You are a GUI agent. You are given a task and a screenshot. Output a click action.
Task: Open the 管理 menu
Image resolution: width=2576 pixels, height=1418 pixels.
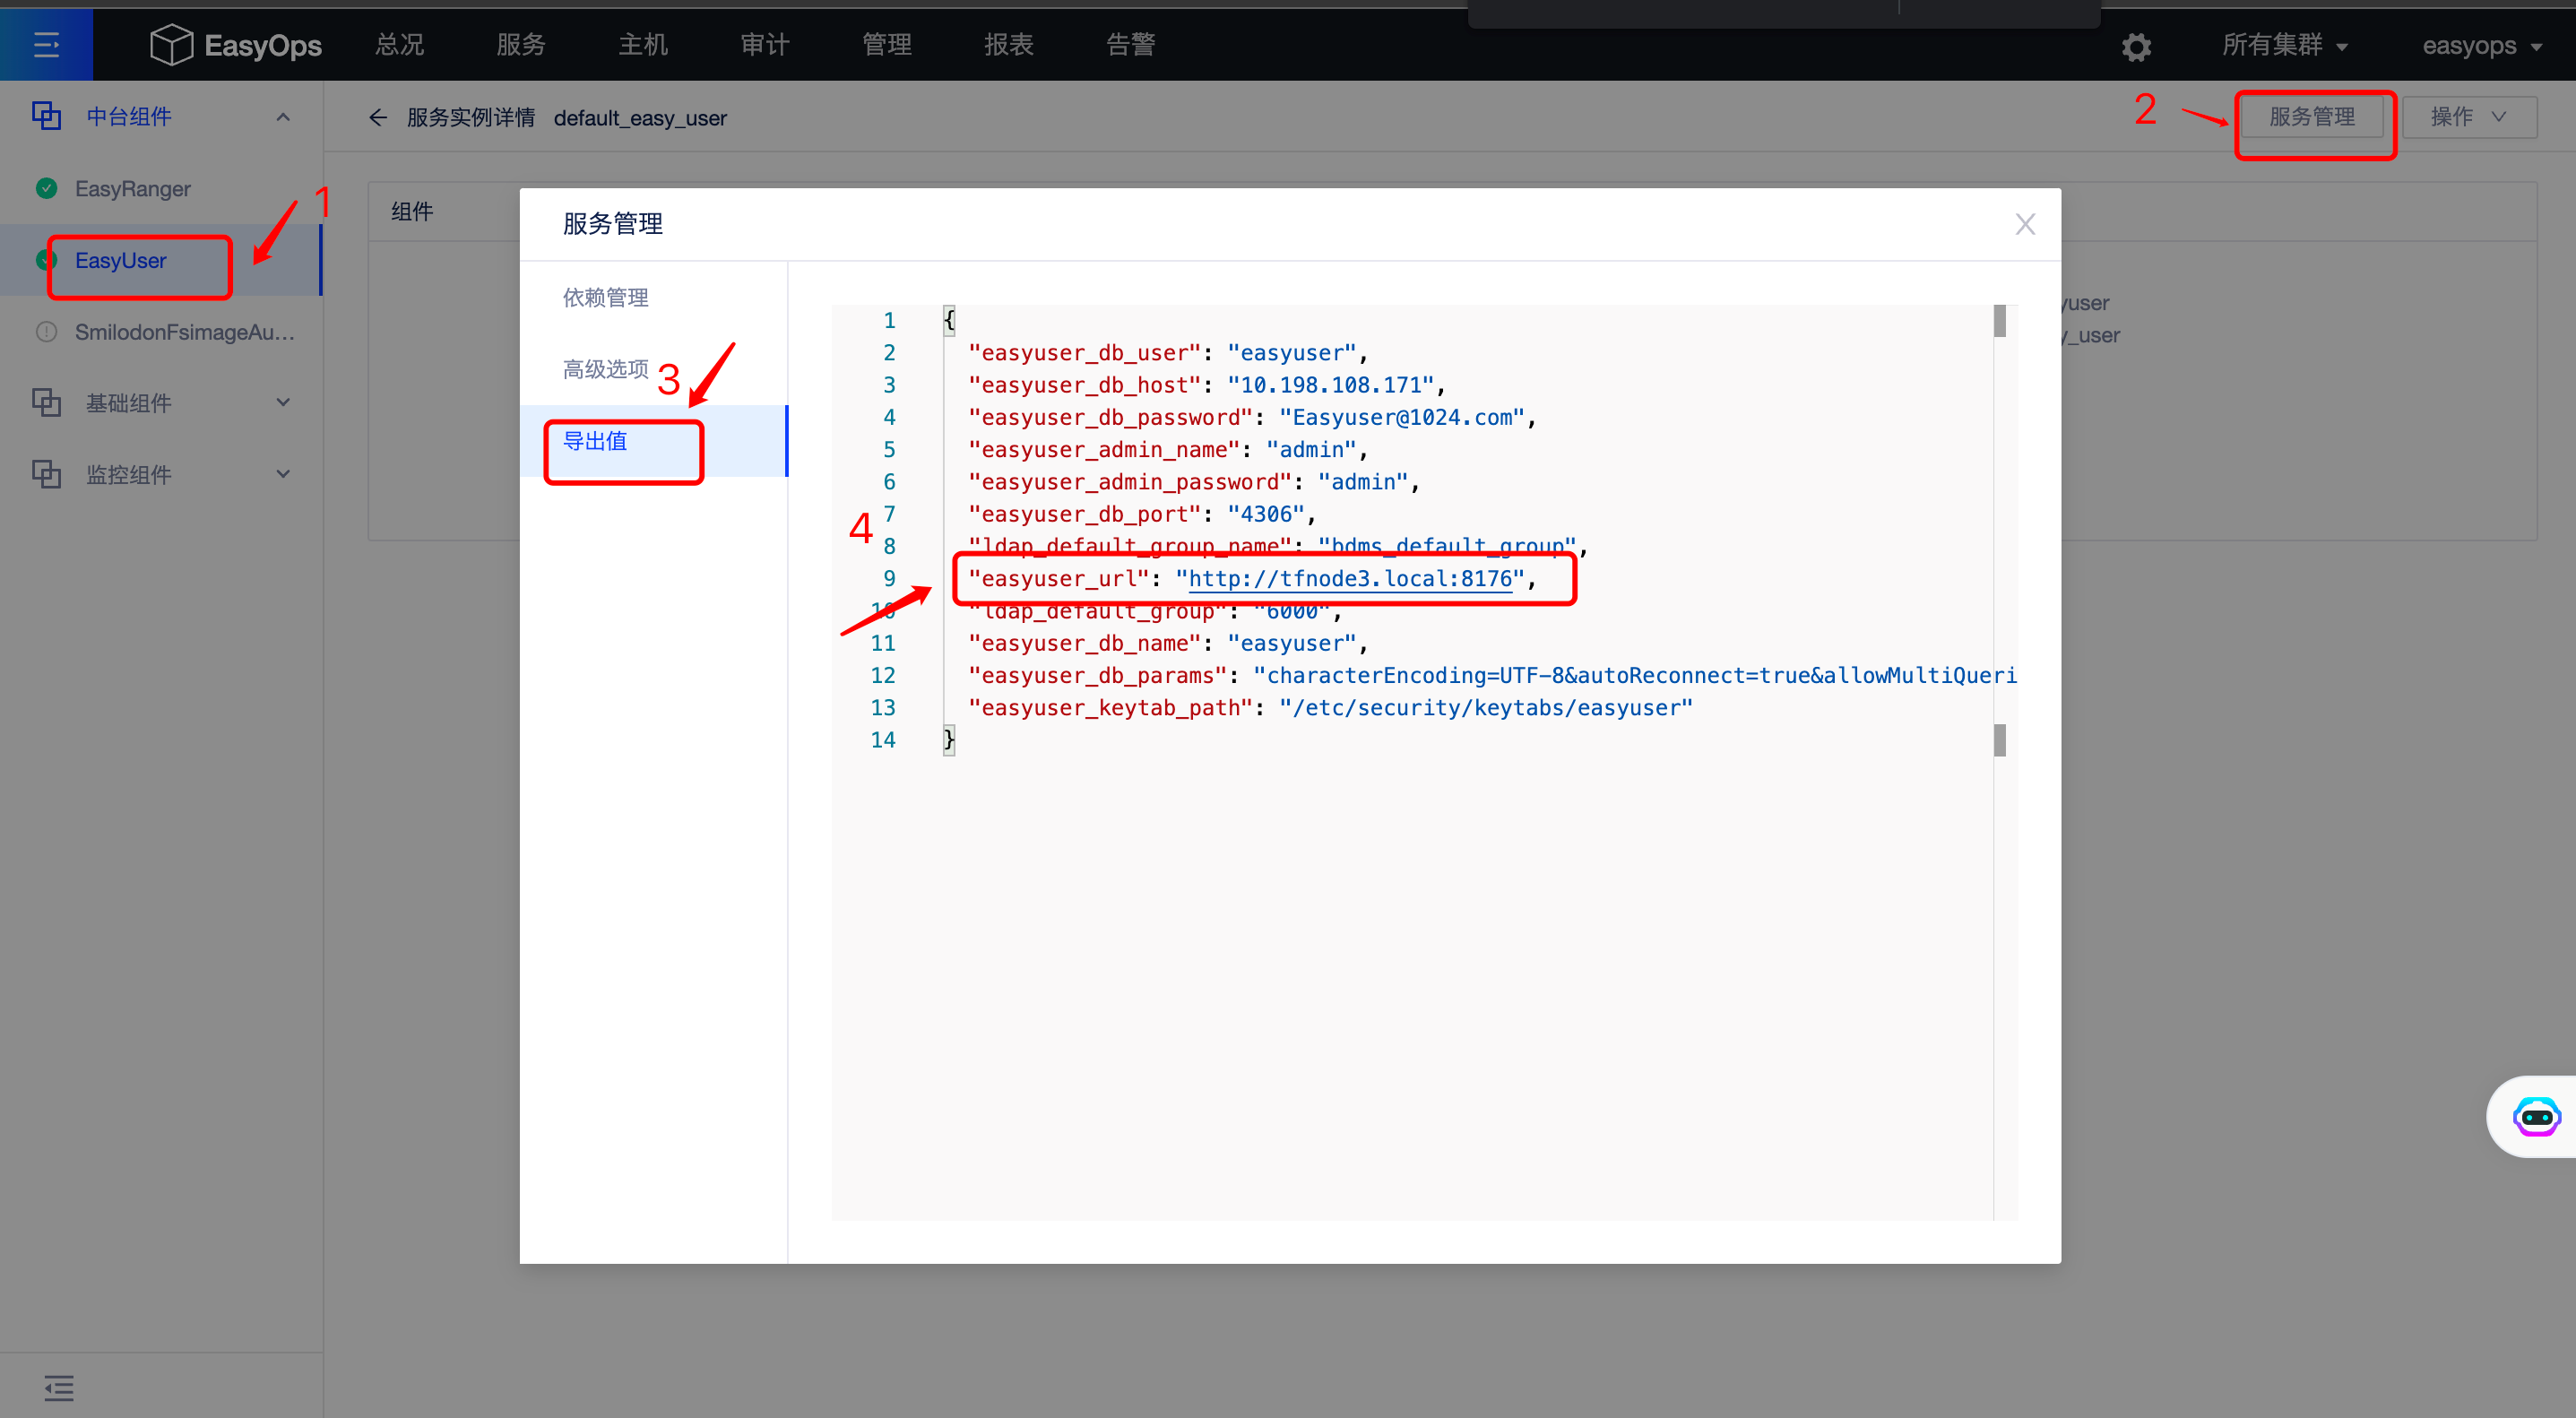point(887,45)
